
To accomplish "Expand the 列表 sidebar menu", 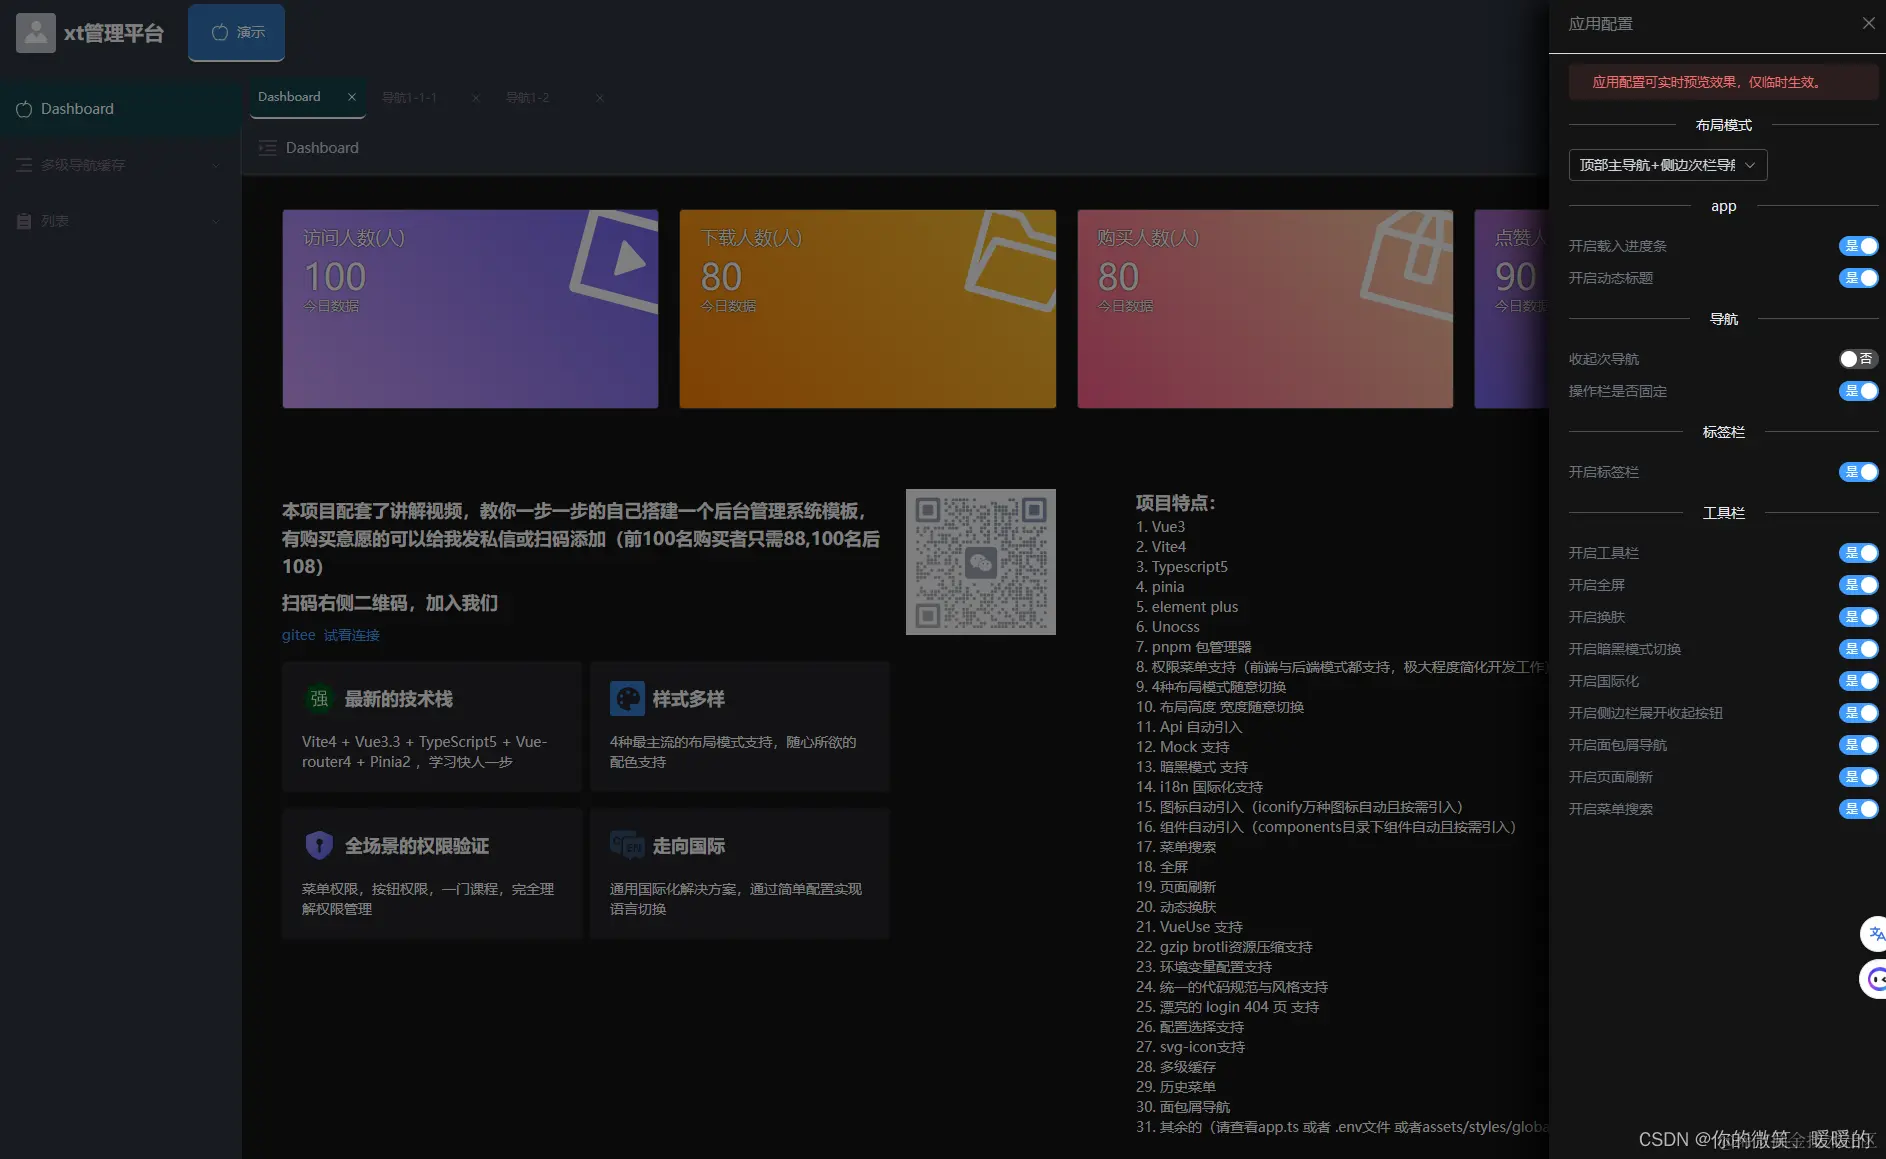I will (120, 220).
